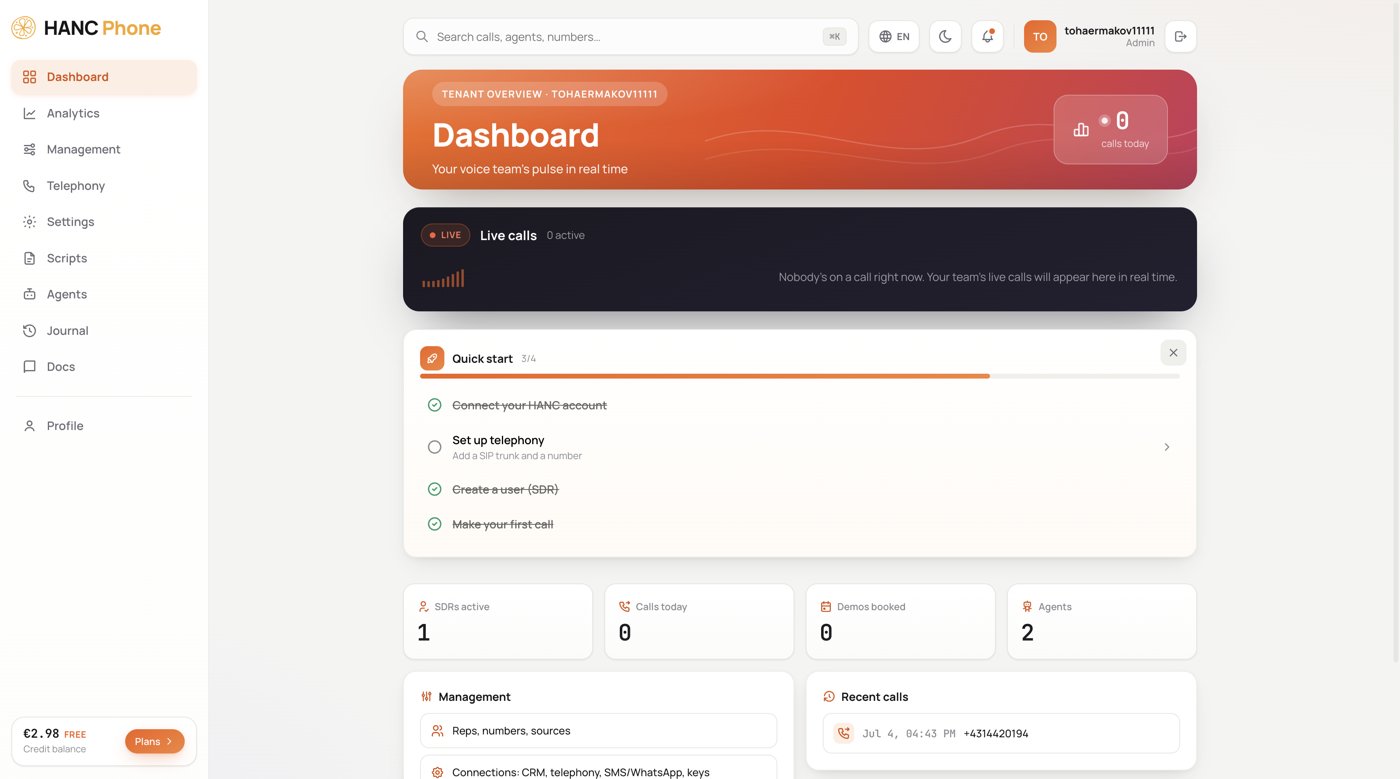Expand Set up telephony step chevron
The image size is (1400, 779).
click(x=1167, y=447)
